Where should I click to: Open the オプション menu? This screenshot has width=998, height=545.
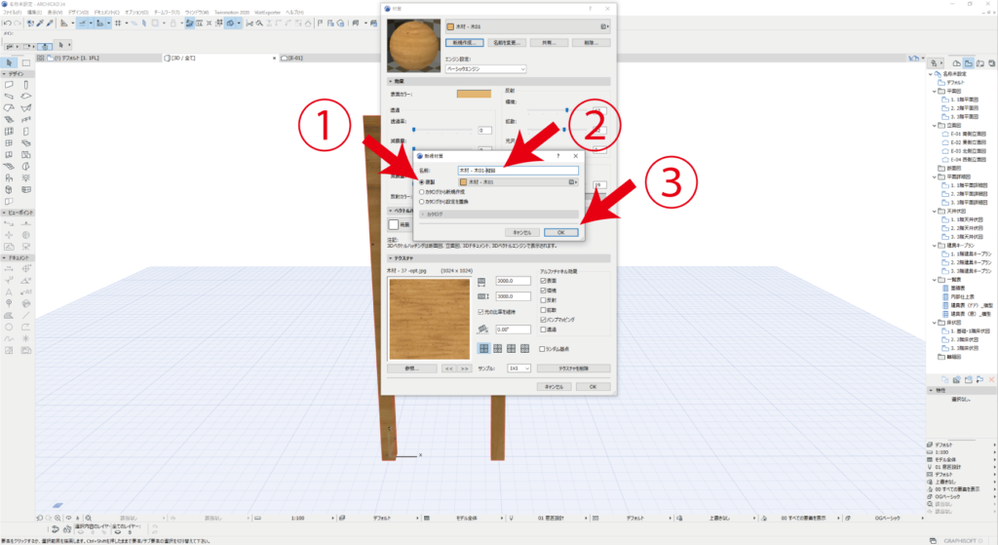pyautogui.click(x=137, y=12)
